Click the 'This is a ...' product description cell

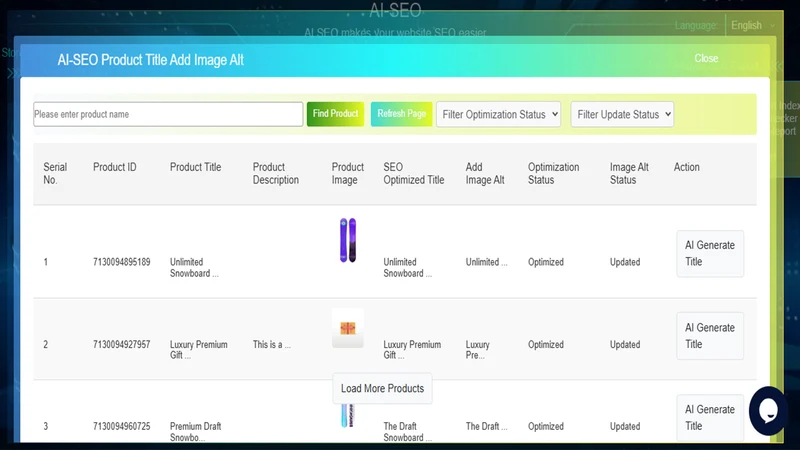tap(271, 344)
